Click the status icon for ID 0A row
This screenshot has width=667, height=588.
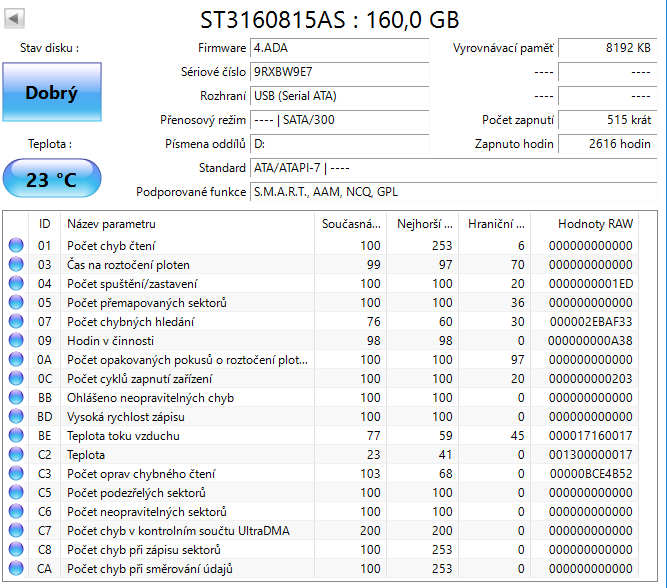click(16, 360)
